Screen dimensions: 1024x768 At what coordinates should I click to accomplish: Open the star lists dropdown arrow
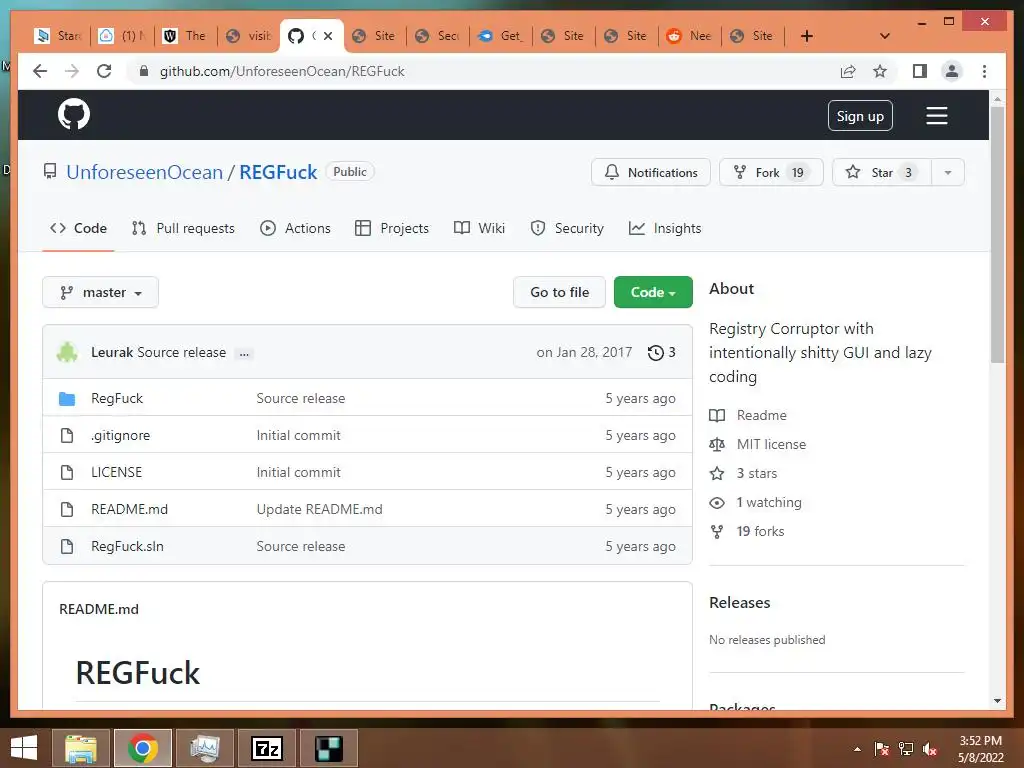coord(948,172)
